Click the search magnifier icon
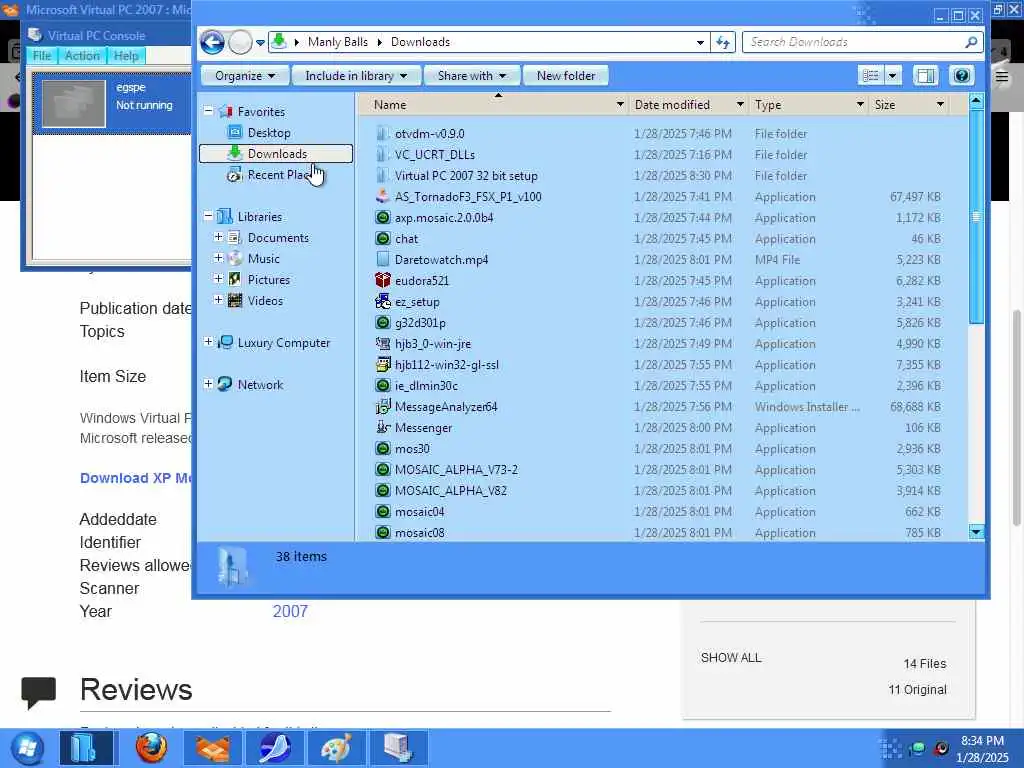Viewport: 1024px width, 768px height. tap(971, 42)
